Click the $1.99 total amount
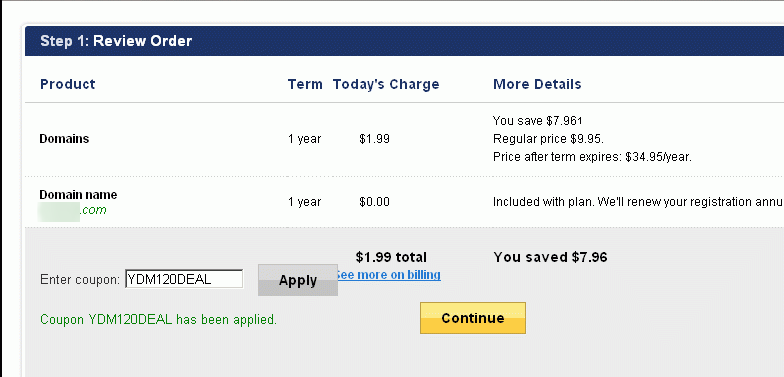784x377 pixels. [392, 258]
